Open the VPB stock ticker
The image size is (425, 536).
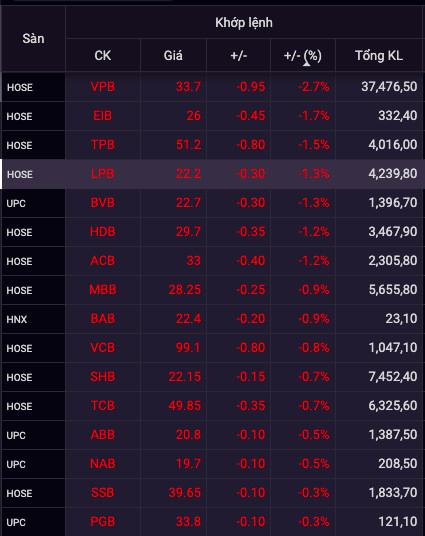click(103, 86)
